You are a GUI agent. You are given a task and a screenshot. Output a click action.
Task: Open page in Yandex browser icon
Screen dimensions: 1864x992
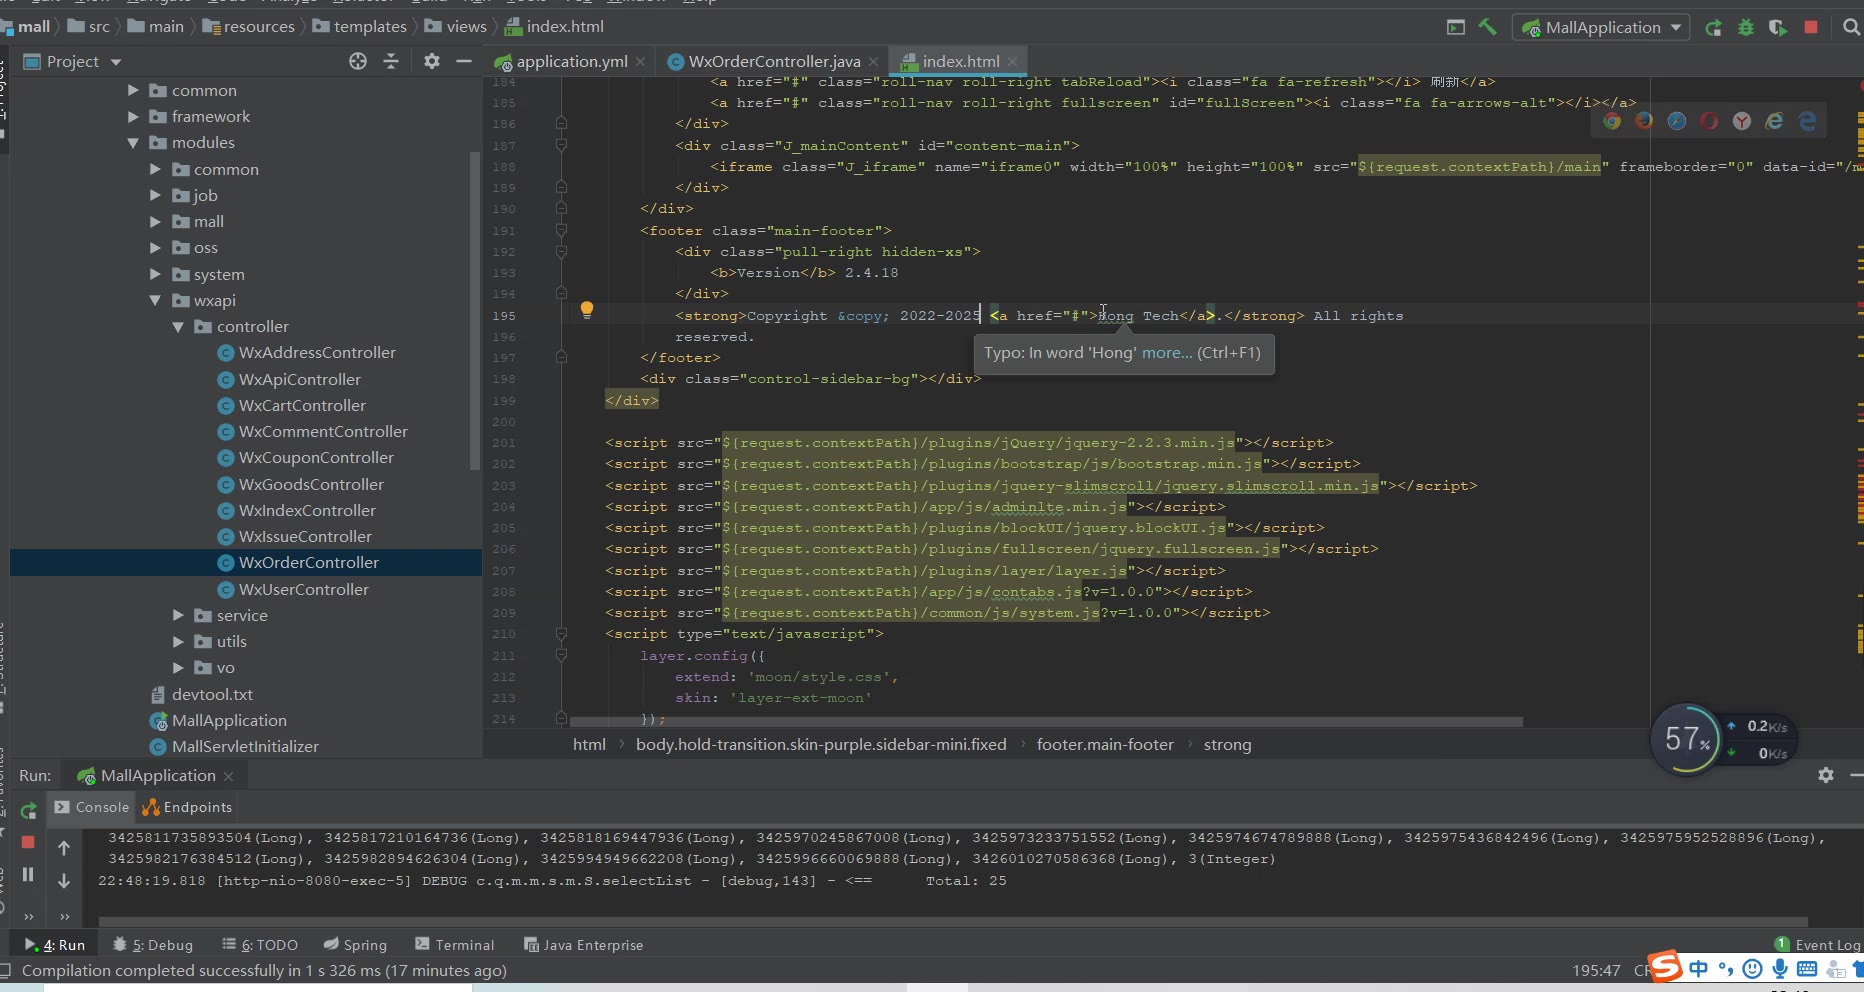pos(1742,121)
